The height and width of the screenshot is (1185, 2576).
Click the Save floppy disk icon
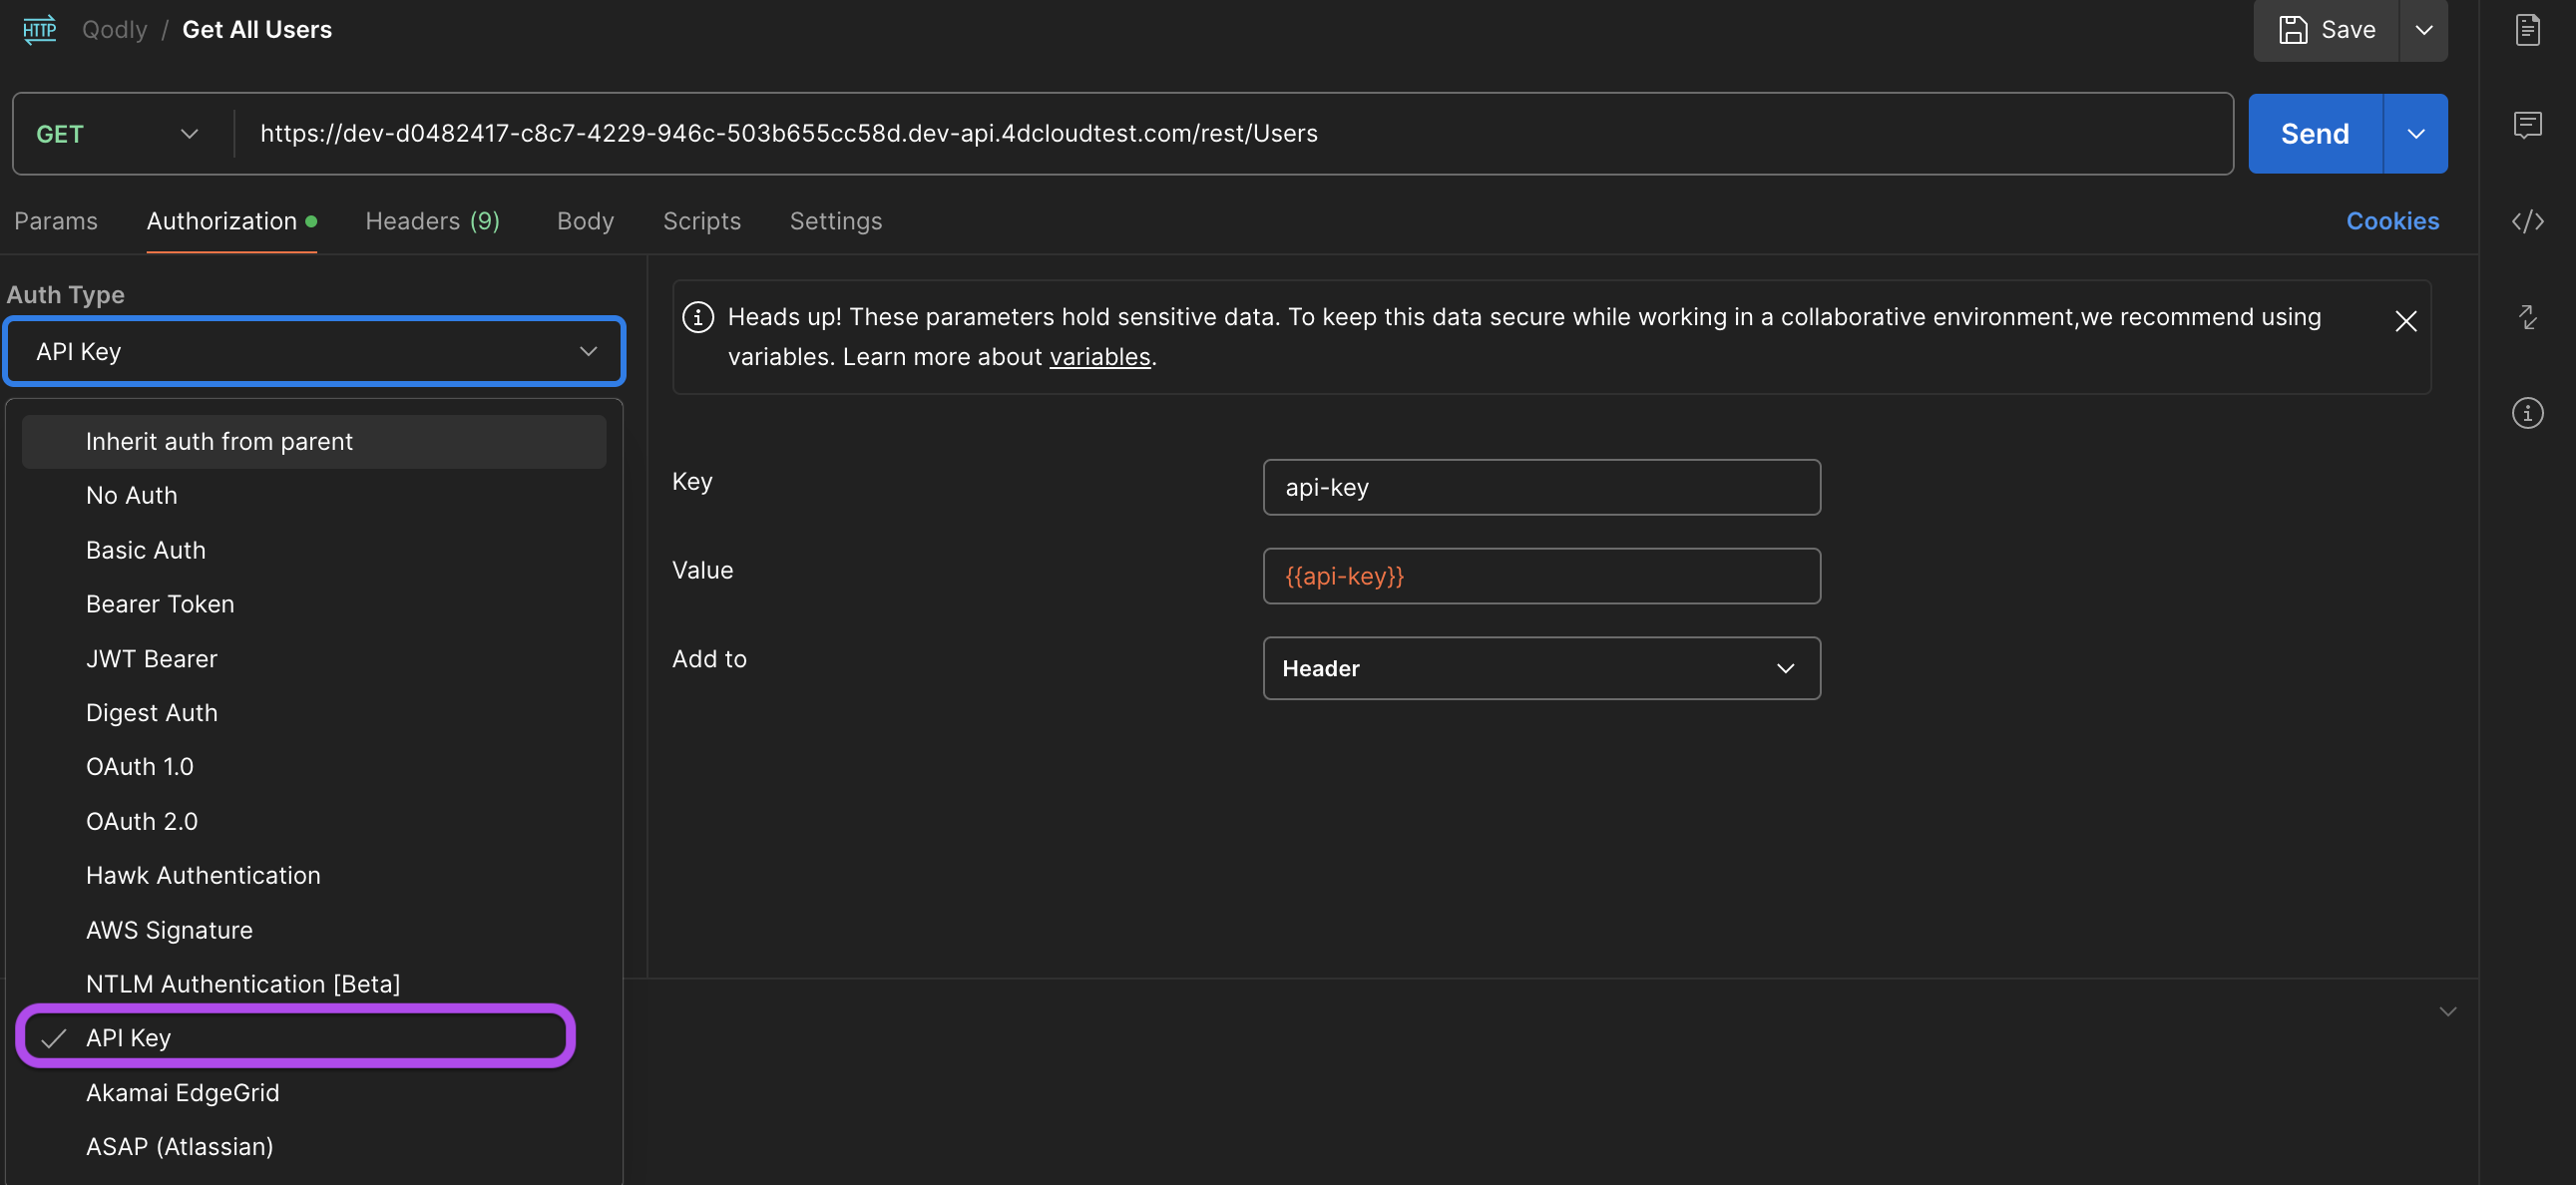click(x=2292, y=29)
